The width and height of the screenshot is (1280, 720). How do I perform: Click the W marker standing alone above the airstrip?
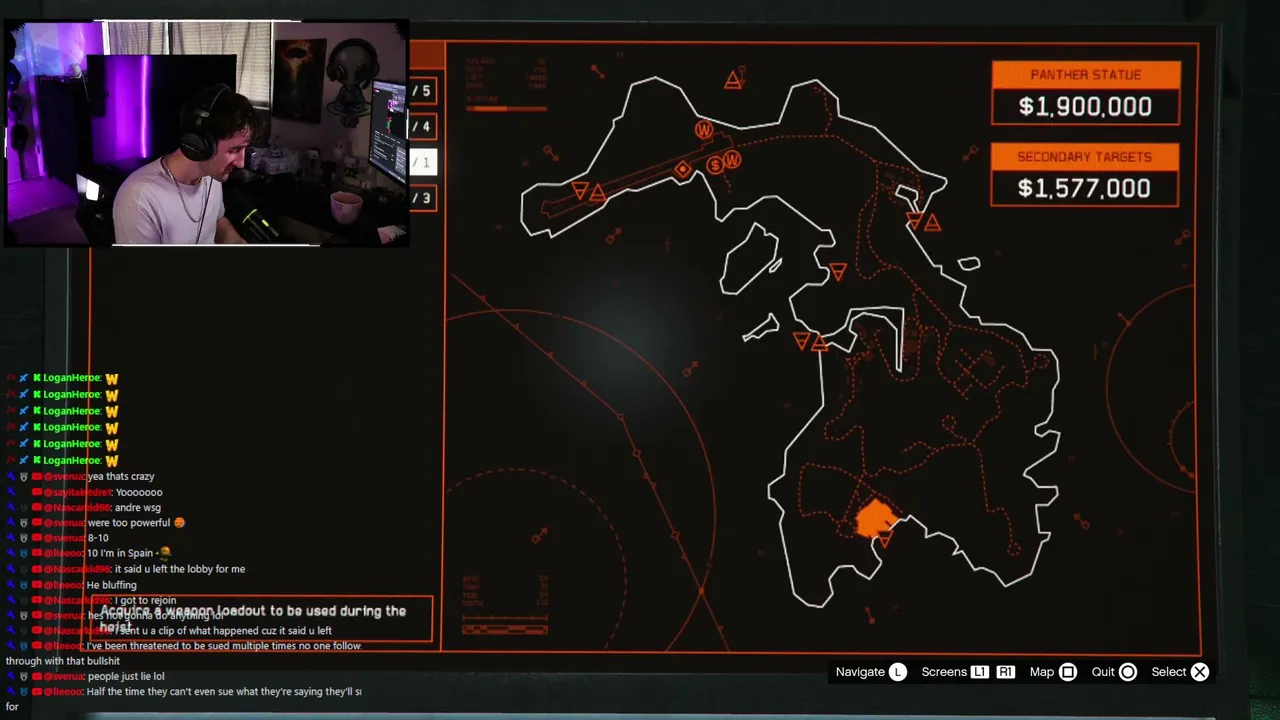pos(704,130)
